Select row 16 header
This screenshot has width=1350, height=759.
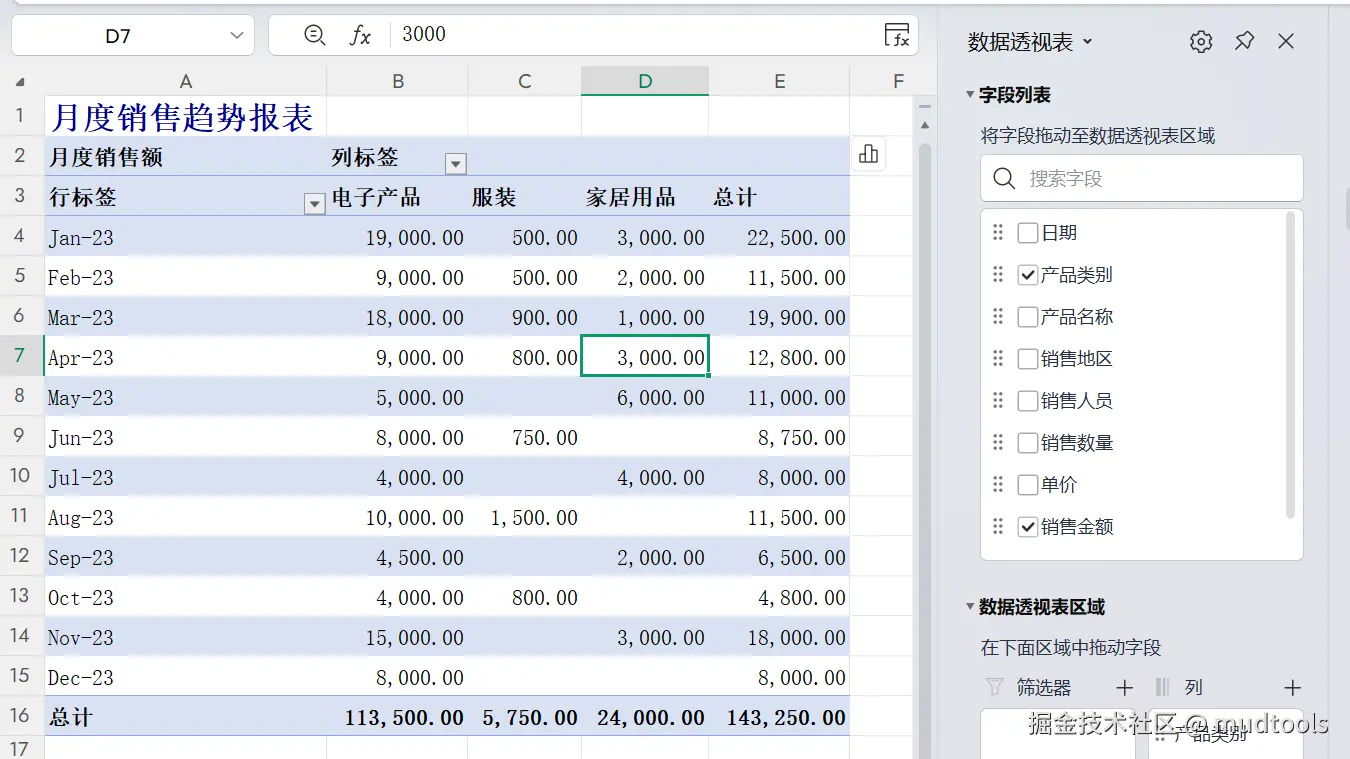click(x=21, y=716)
